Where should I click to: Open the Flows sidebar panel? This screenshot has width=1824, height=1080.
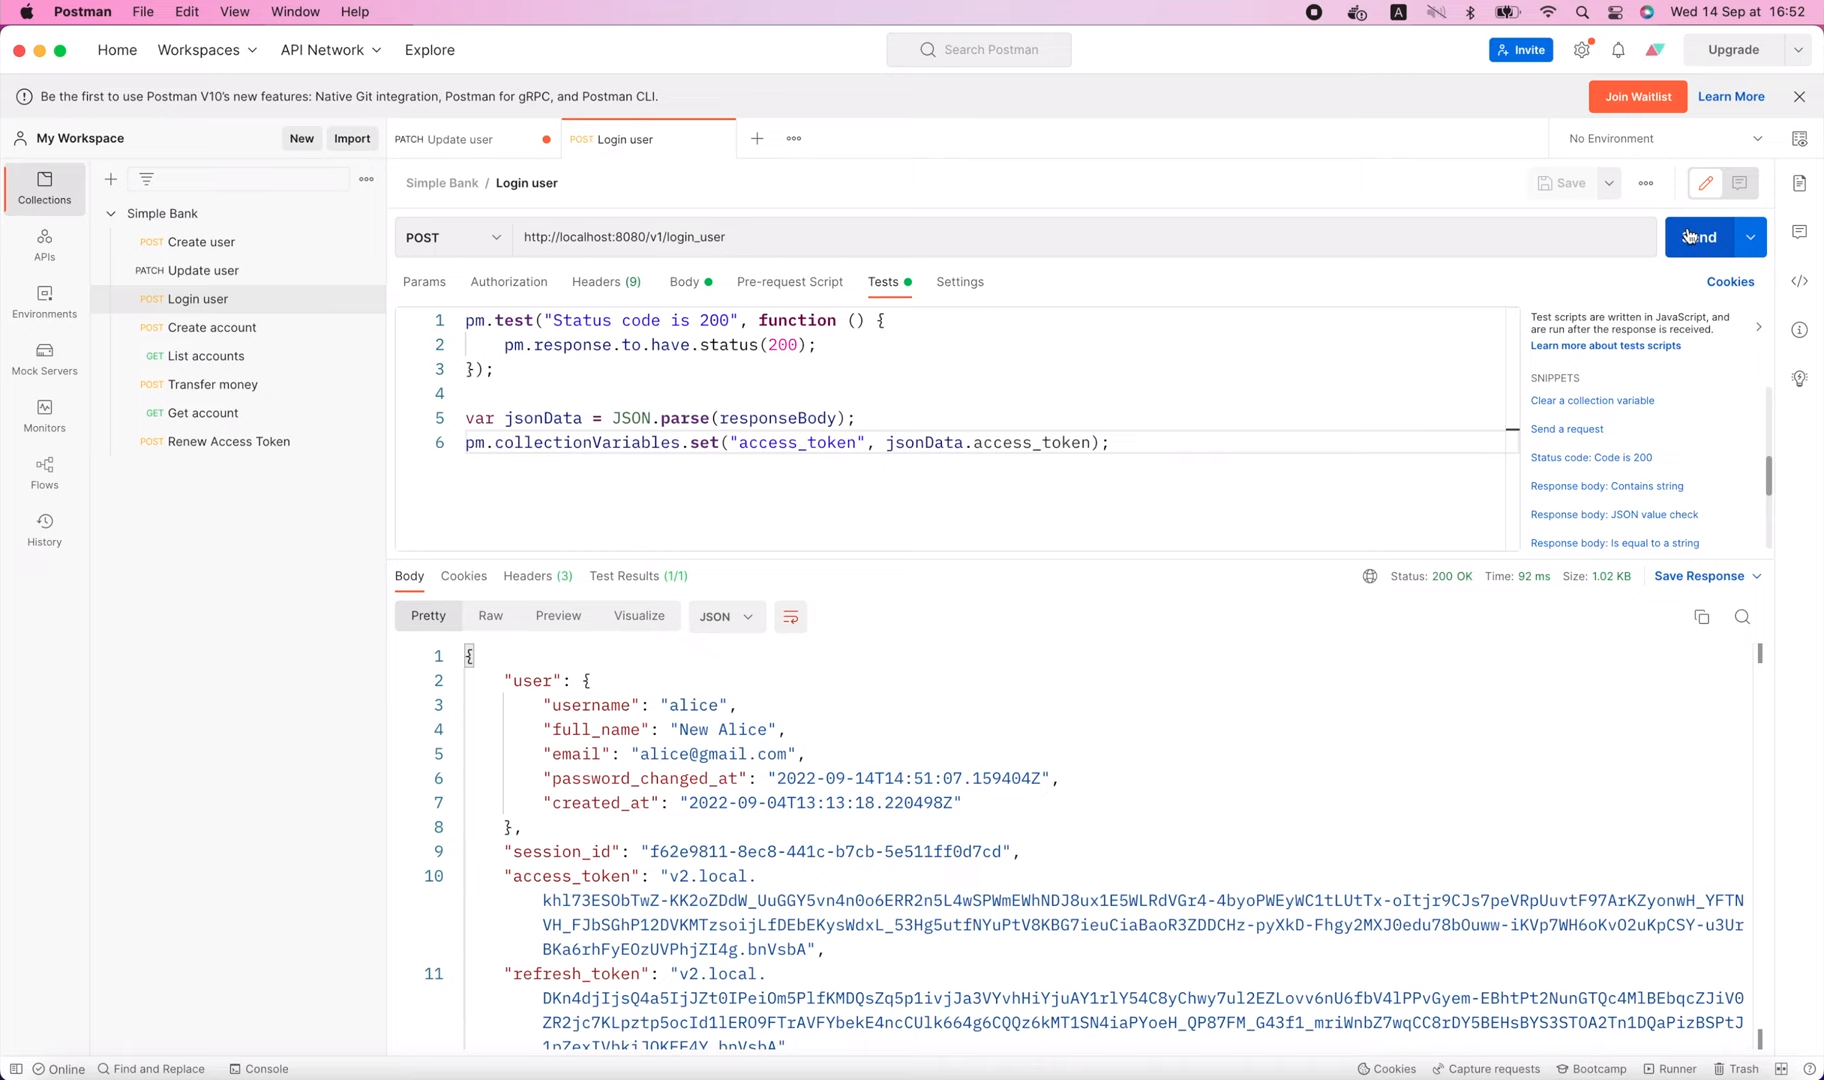click(x=44, y=472)
